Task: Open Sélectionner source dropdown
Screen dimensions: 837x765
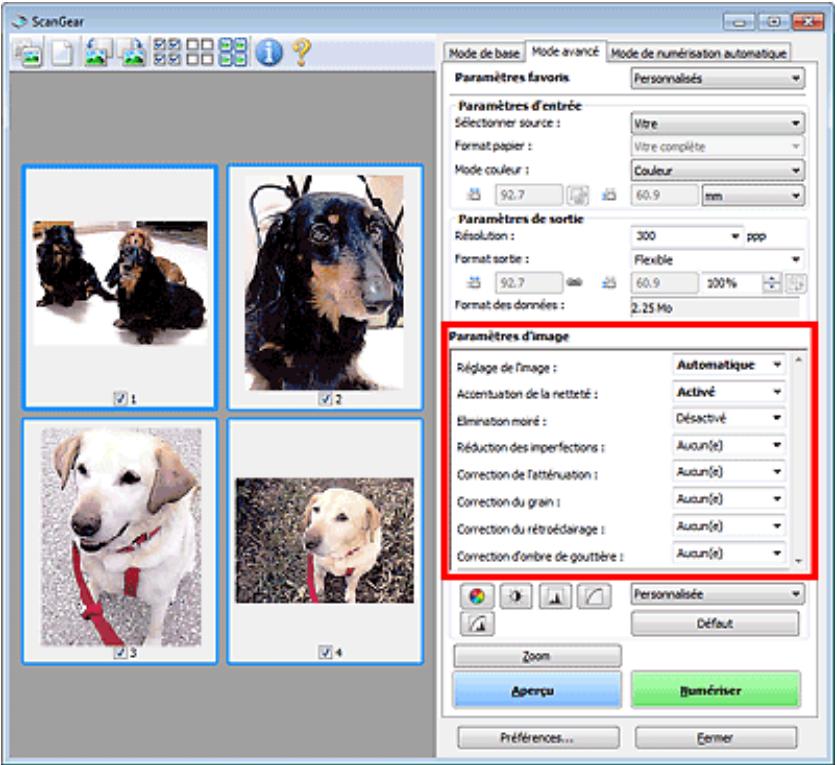Action: coord(717,123)
